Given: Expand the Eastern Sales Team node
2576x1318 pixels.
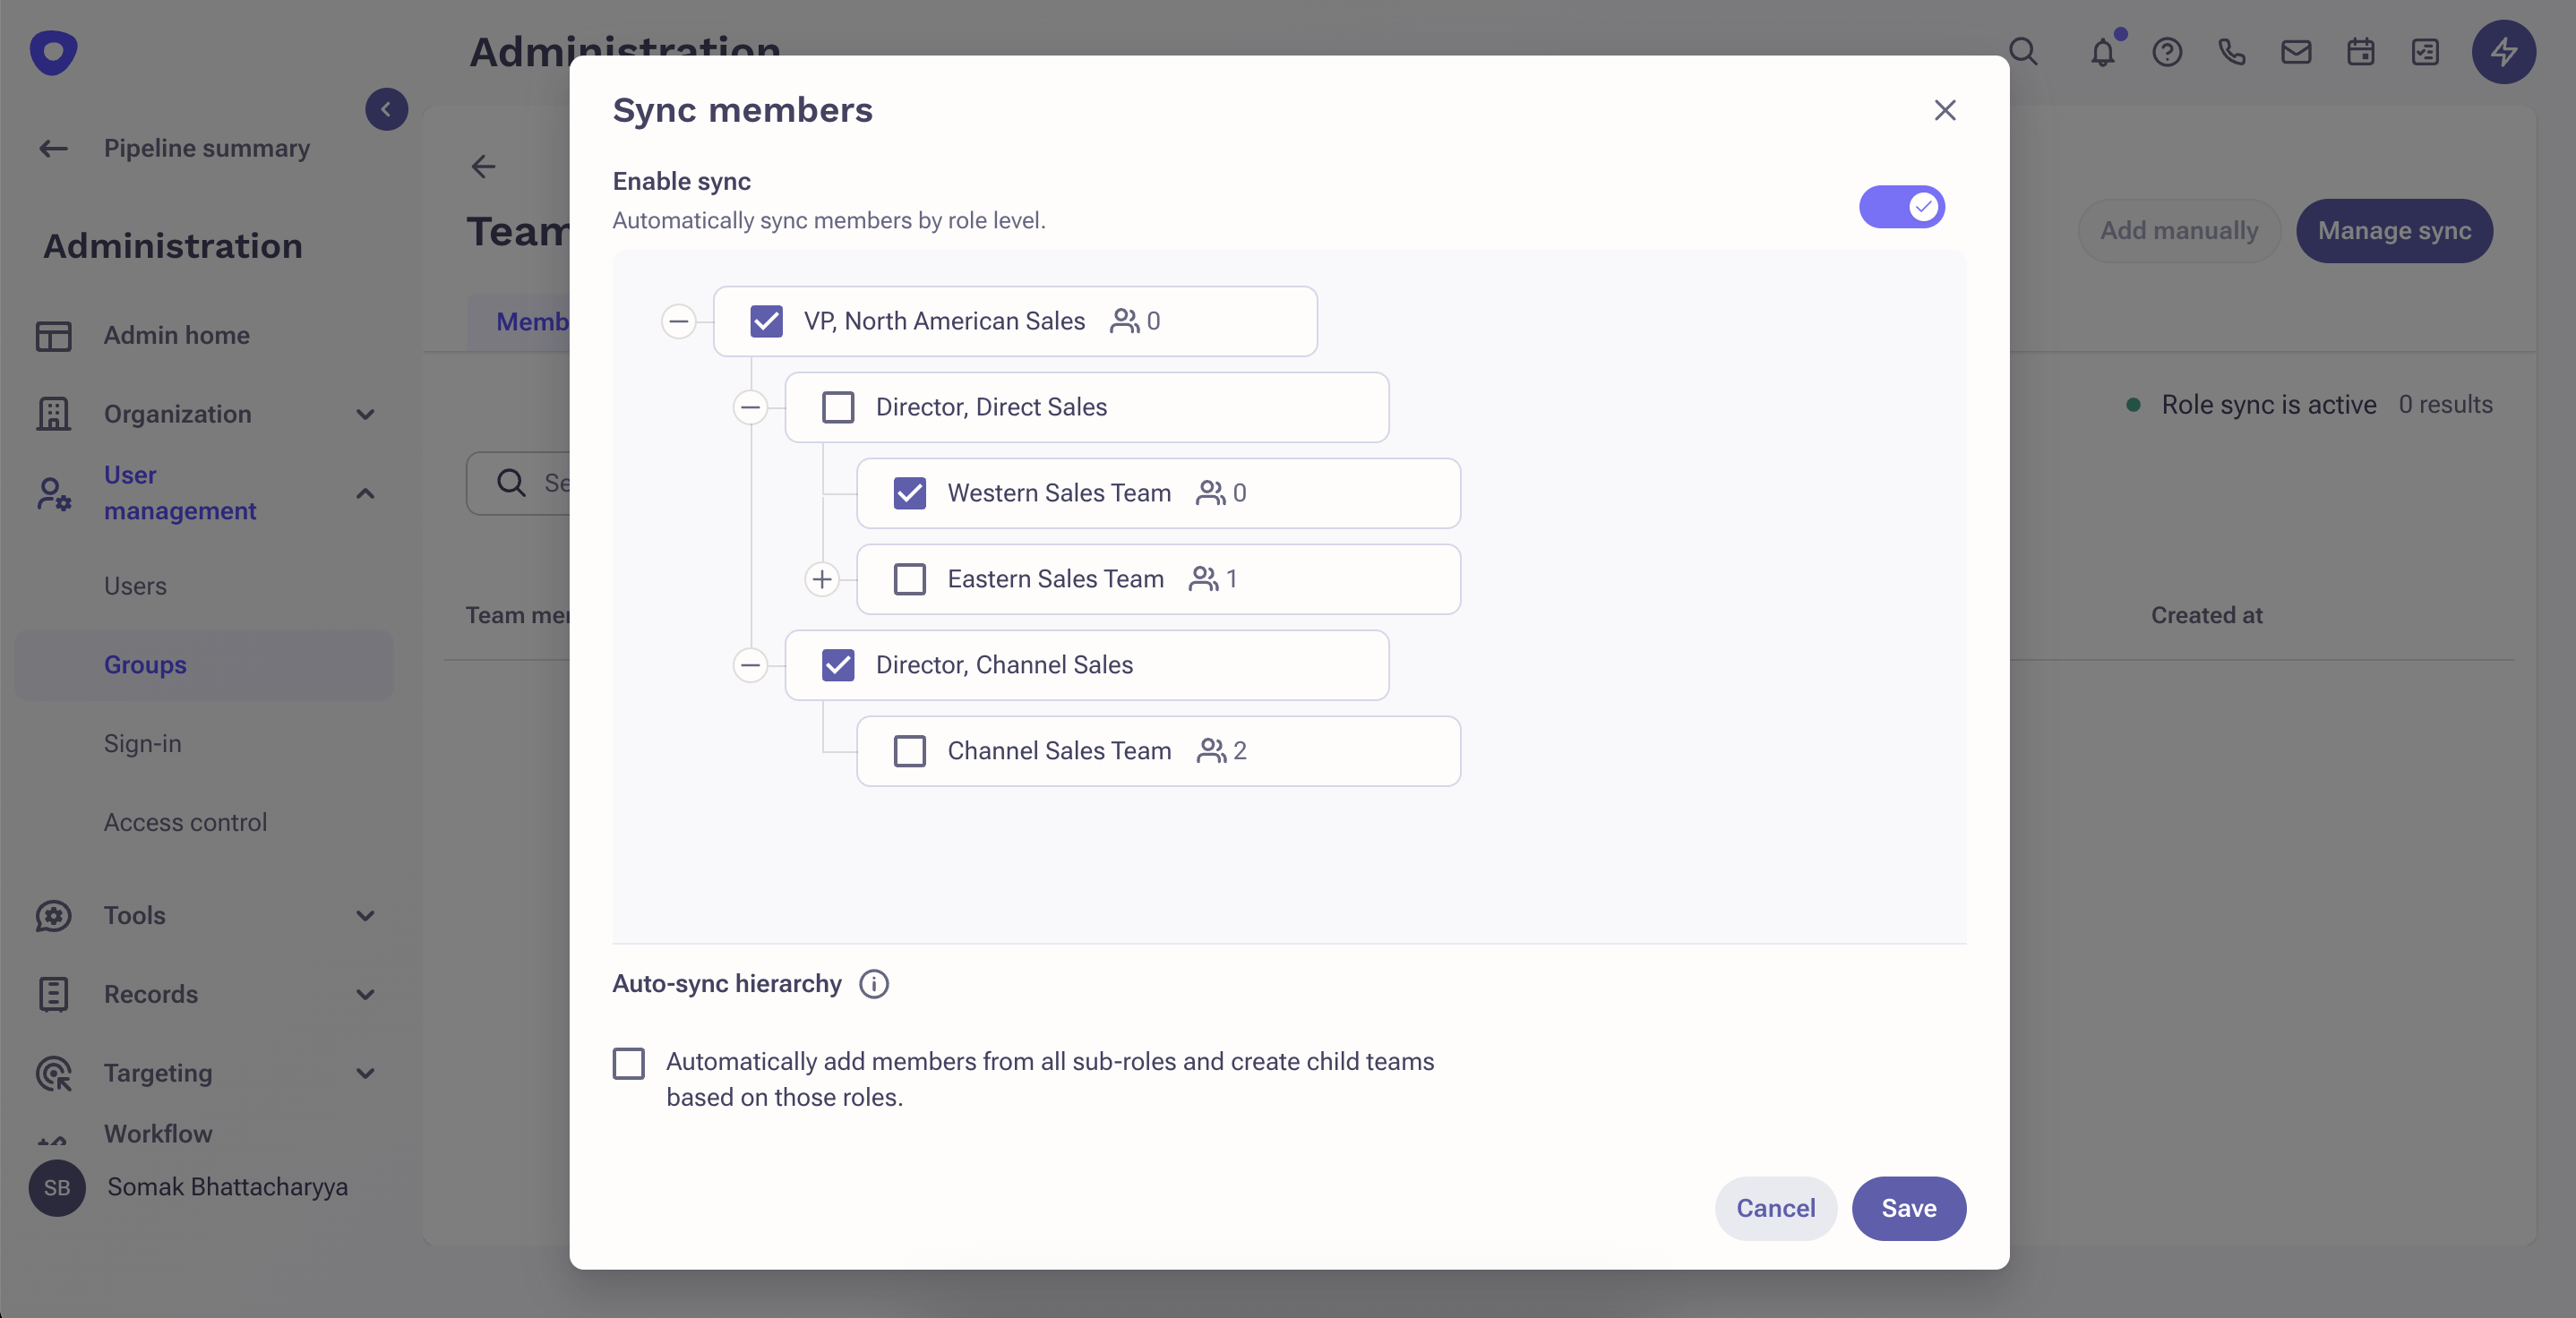Looking at the screenshot, I should pos(822,579).
